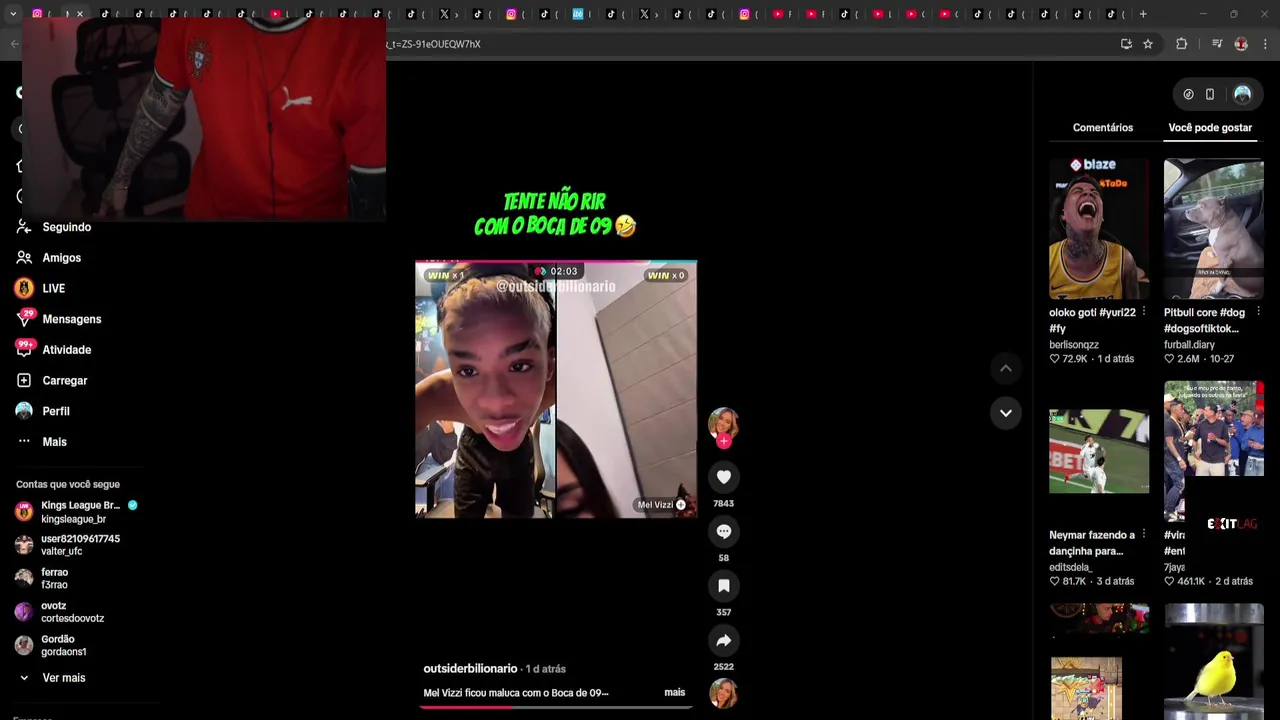Select Mensagens in the sidebar menu

[72, 319]
